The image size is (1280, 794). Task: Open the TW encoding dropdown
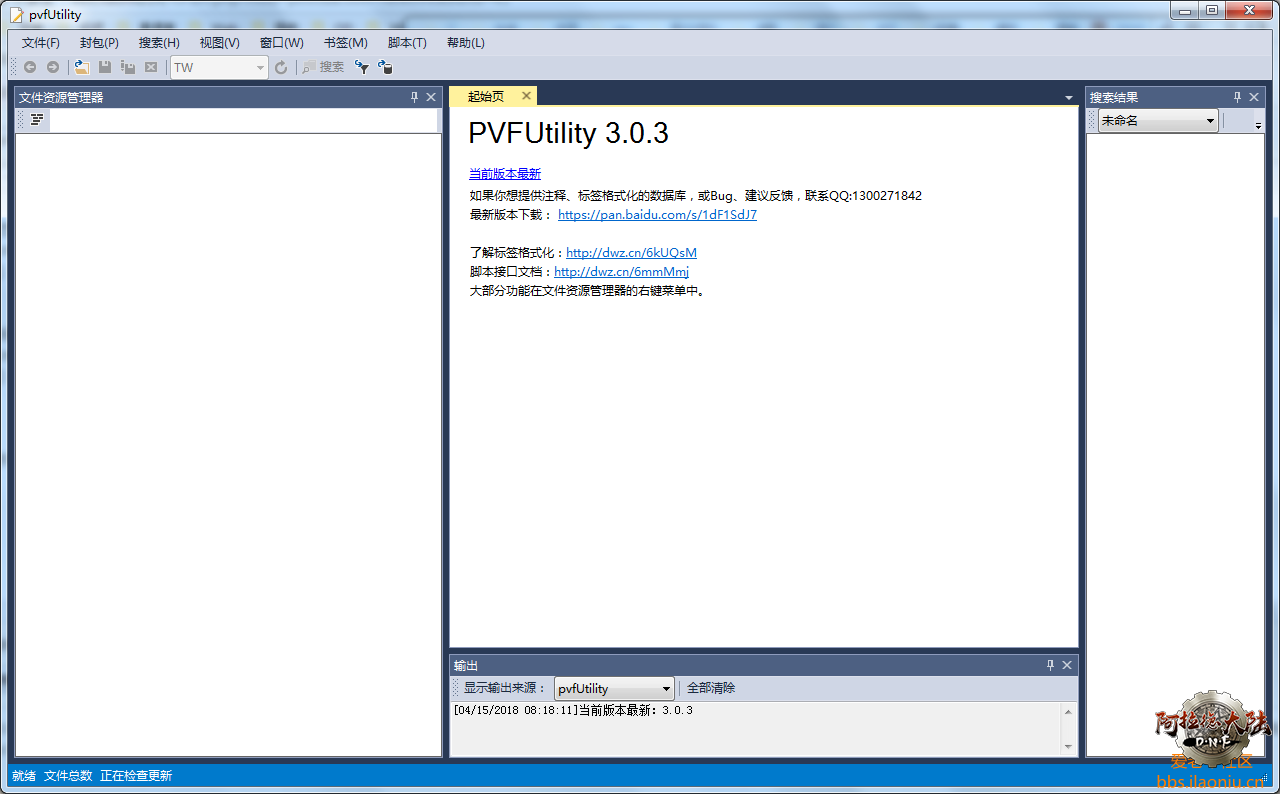point(260,68)
